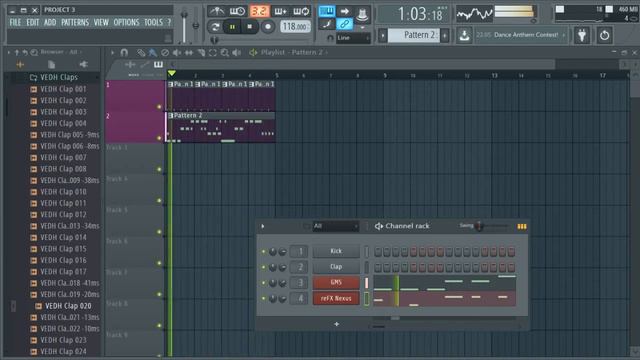Click the Pattern 2 selector
This screenshot has width=640, height=360.
(x=413, y=35)
